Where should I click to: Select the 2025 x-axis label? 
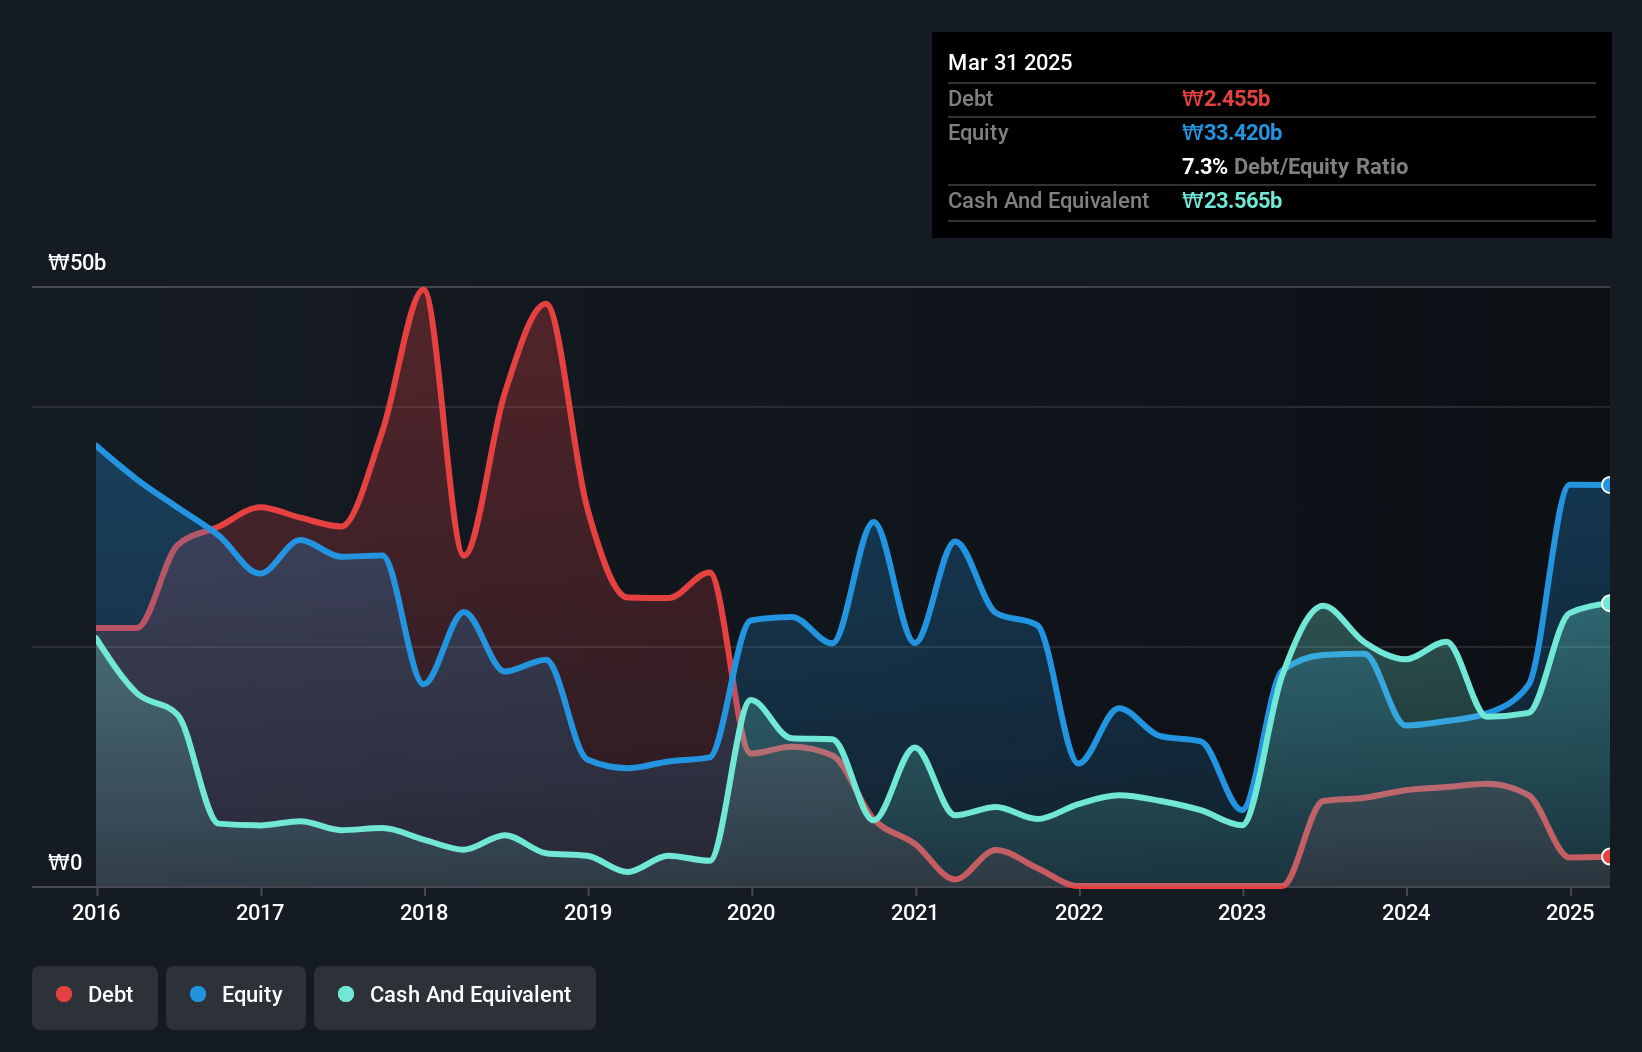(x=1570, y=912)
